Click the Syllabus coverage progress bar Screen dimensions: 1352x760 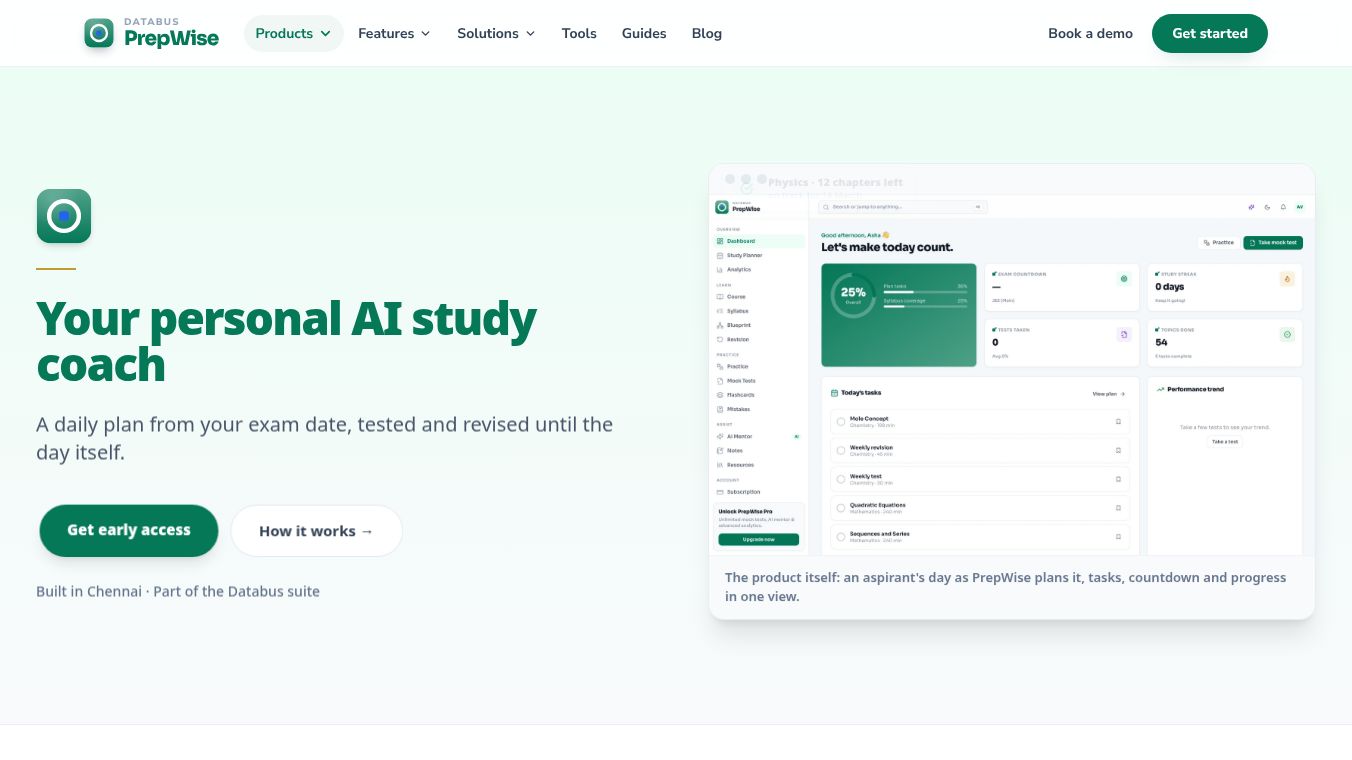point(925,306)
